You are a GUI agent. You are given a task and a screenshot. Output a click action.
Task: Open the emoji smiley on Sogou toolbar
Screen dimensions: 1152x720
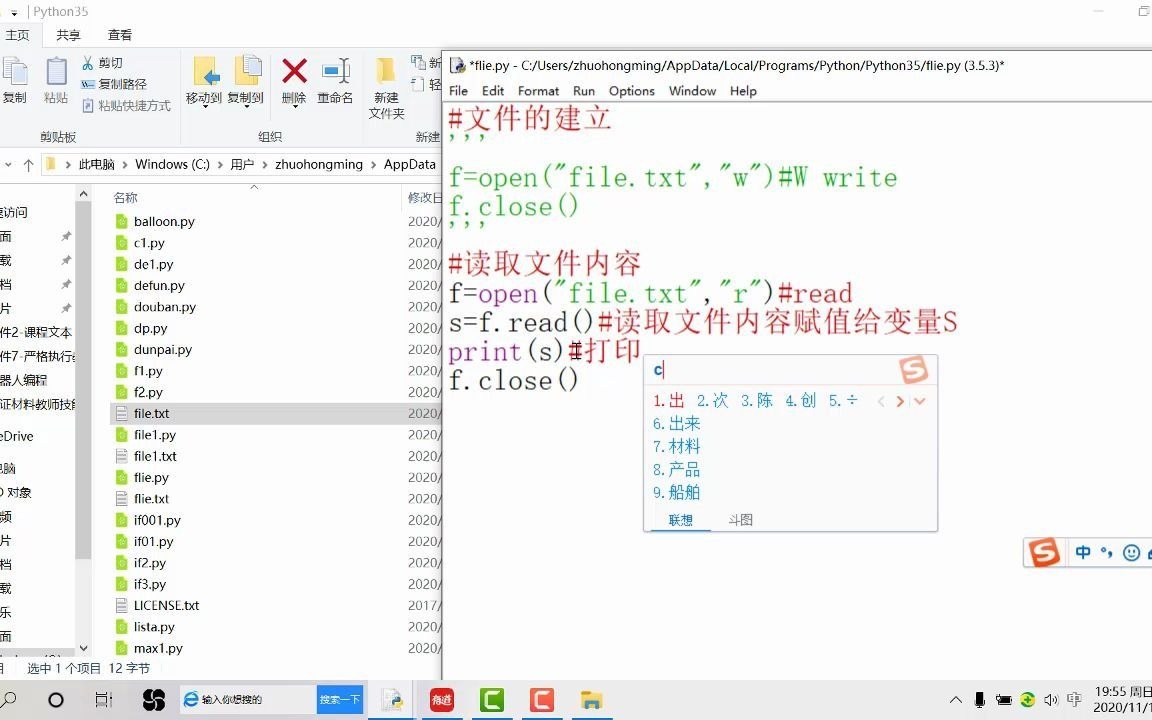tap(1131, 552)
